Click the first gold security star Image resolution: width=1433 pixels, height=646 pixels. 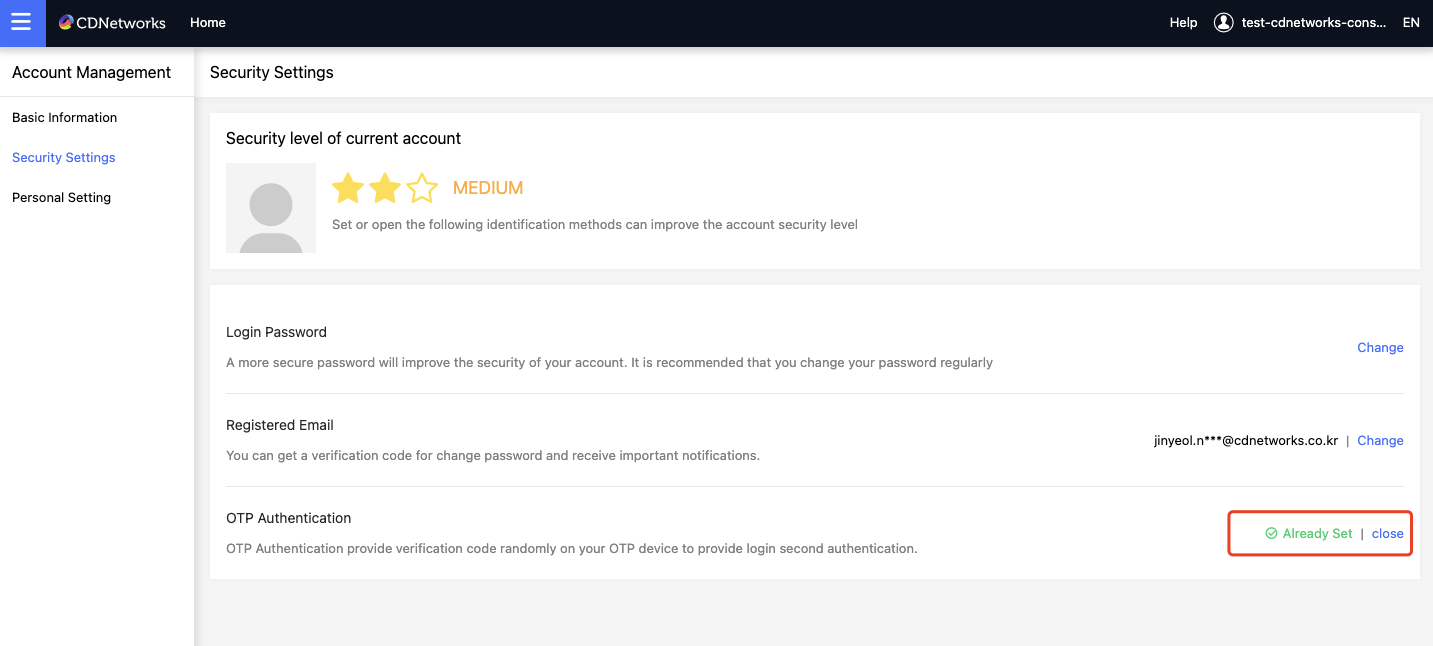point(348,188)
